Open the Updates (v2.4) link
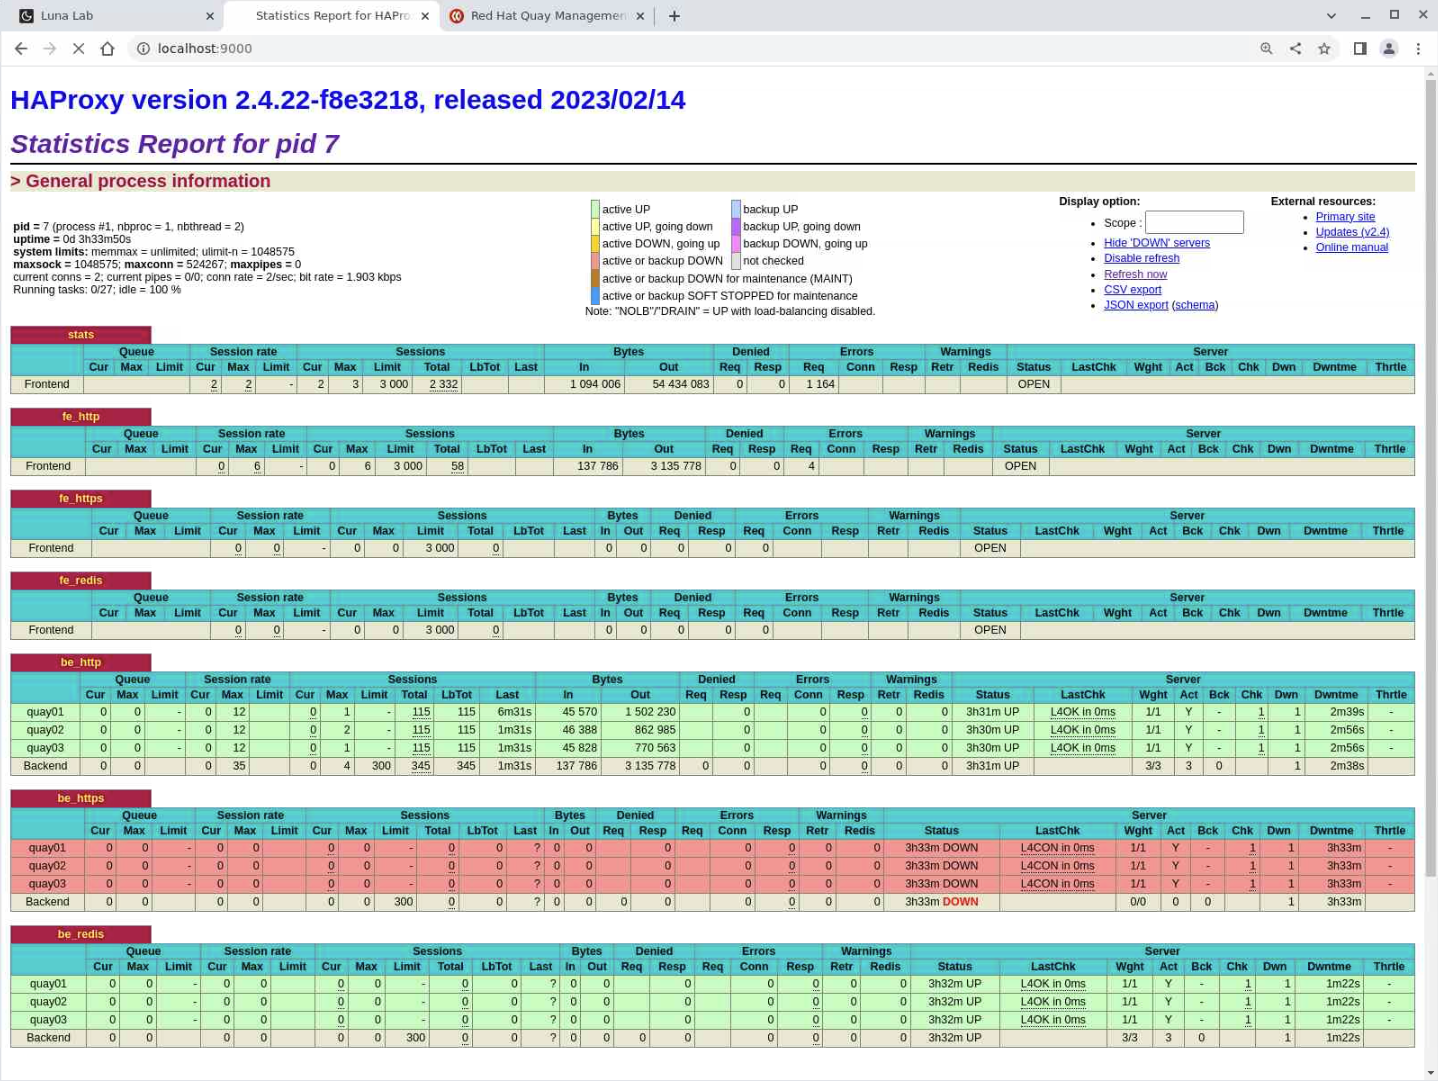Viewport: 1438px width, 1081px height. pyautogui.click(x=1352, y=232)
